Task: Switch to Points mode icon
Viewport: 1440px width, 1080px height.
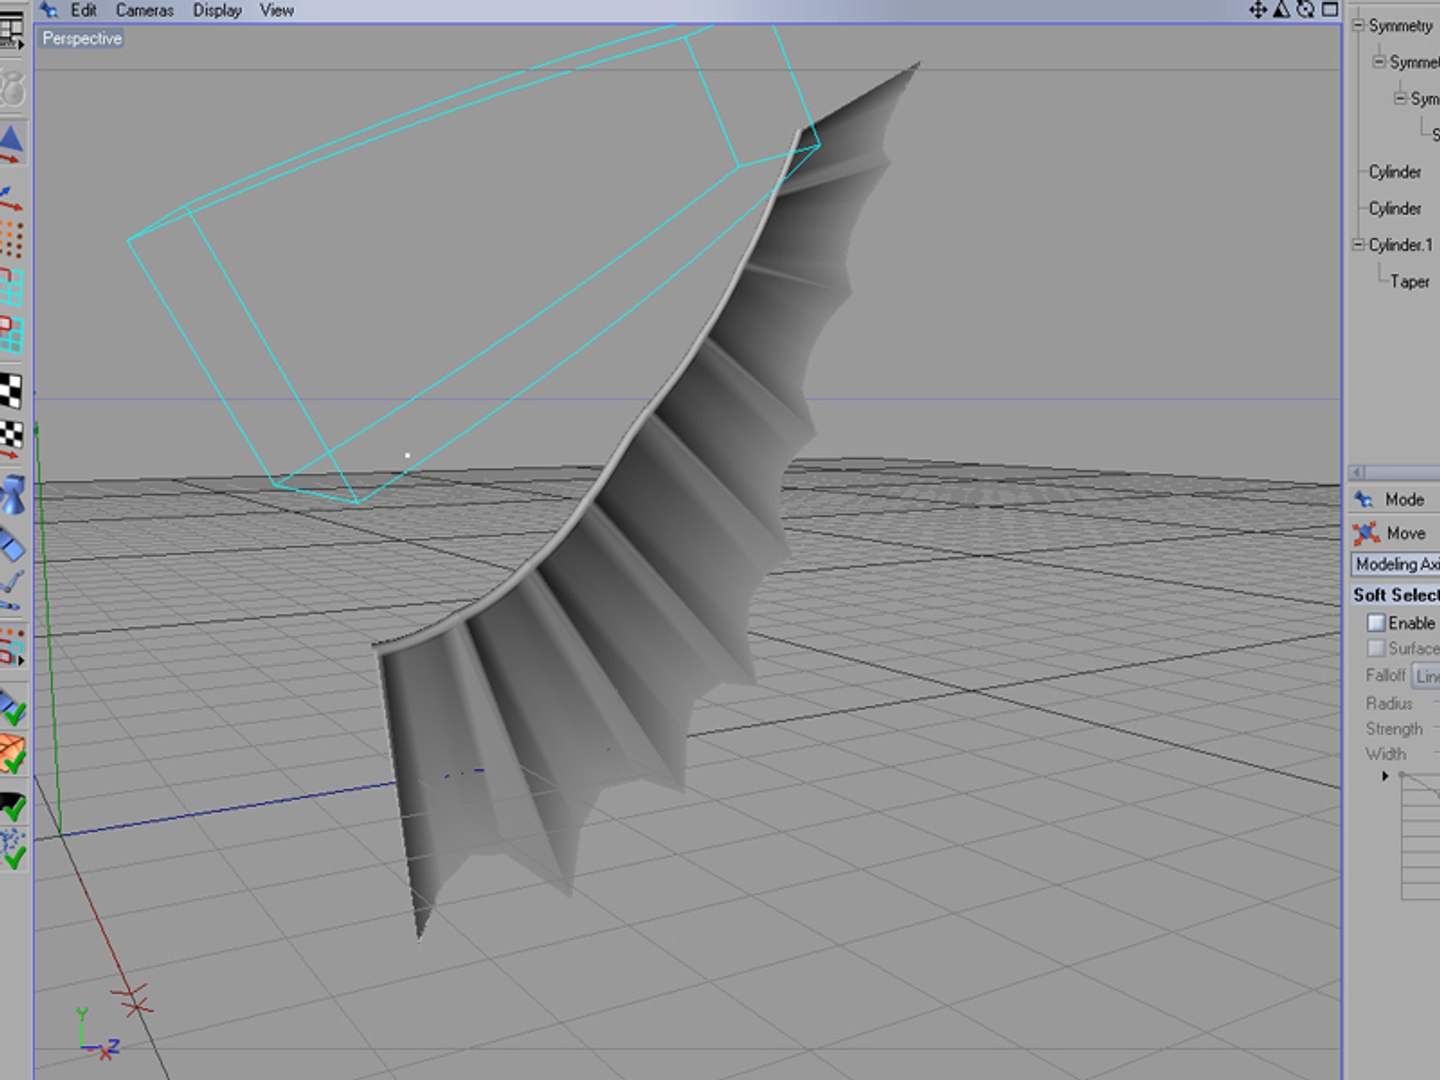Action: (11, 240)
